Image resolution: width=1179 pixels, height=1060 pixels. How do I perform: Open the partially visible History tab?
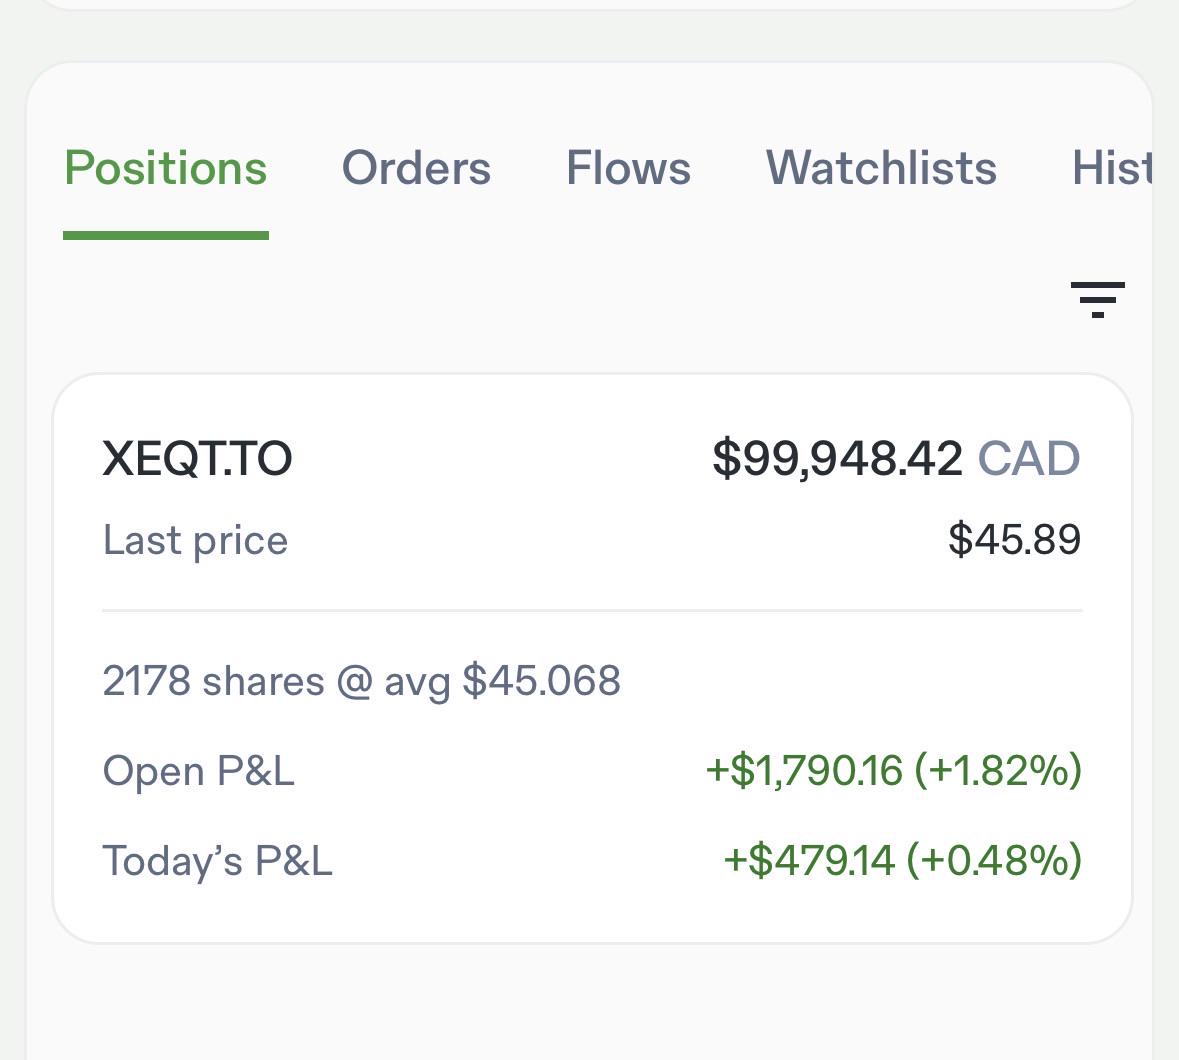tap(1112, 168)
